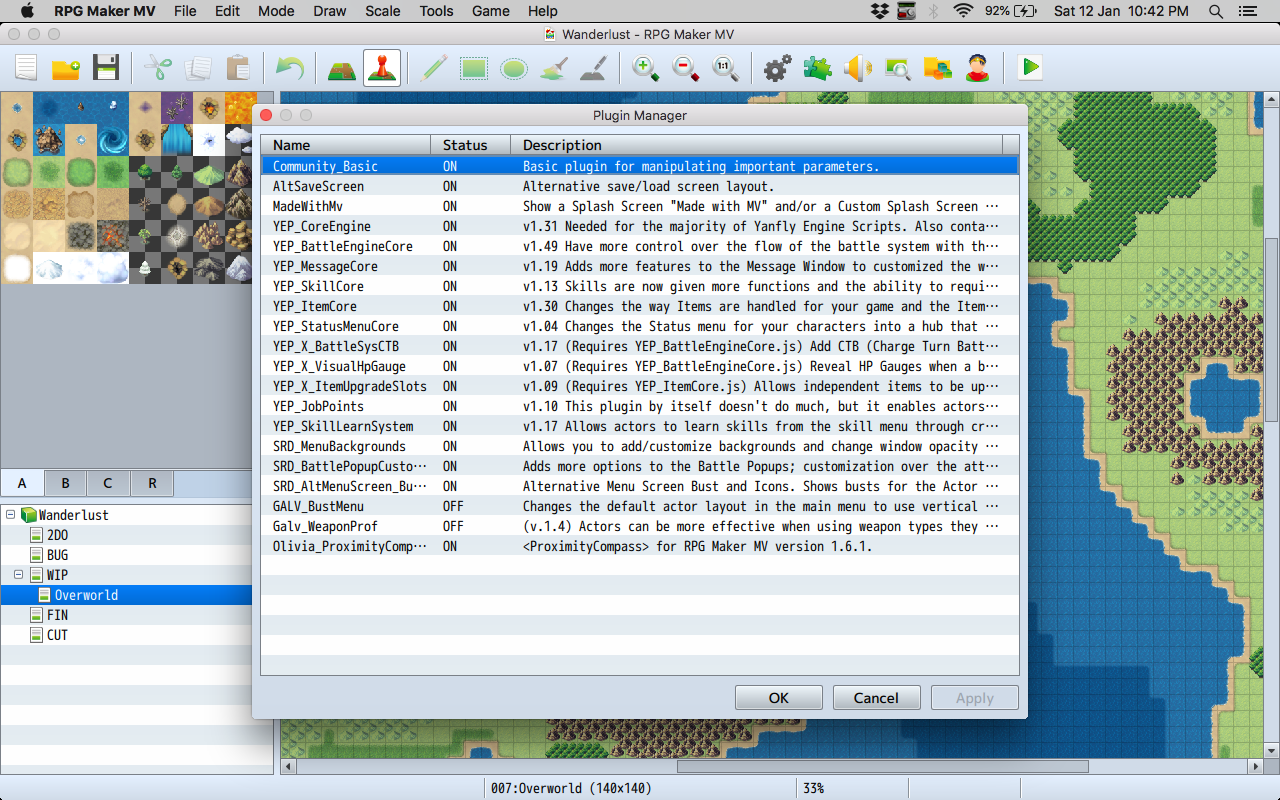Click the New Project toolbar icon
Screen dimensions: 1280x800
coord(26,68)
